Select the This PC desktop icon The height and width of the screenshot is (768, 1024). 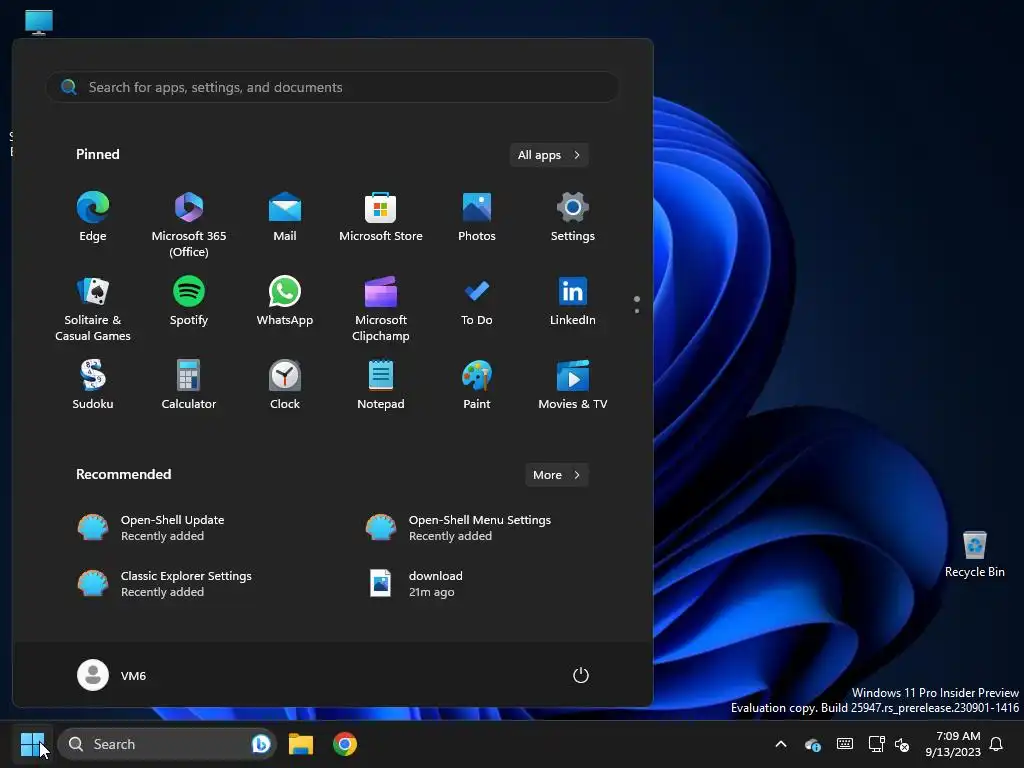coord(39,22)
